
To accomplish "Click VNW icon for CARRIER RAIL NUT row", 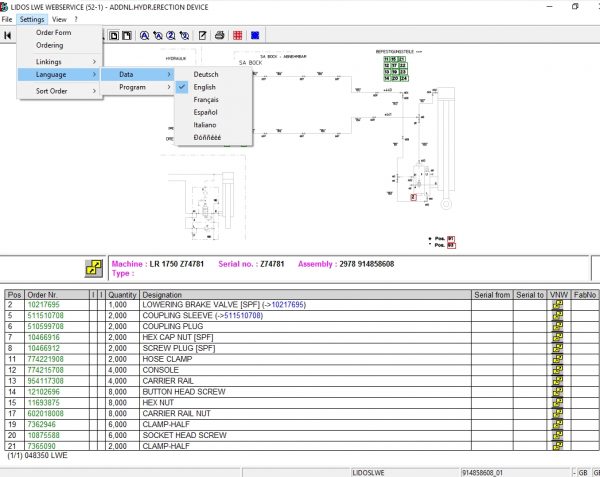I will [x=558, y=414].
